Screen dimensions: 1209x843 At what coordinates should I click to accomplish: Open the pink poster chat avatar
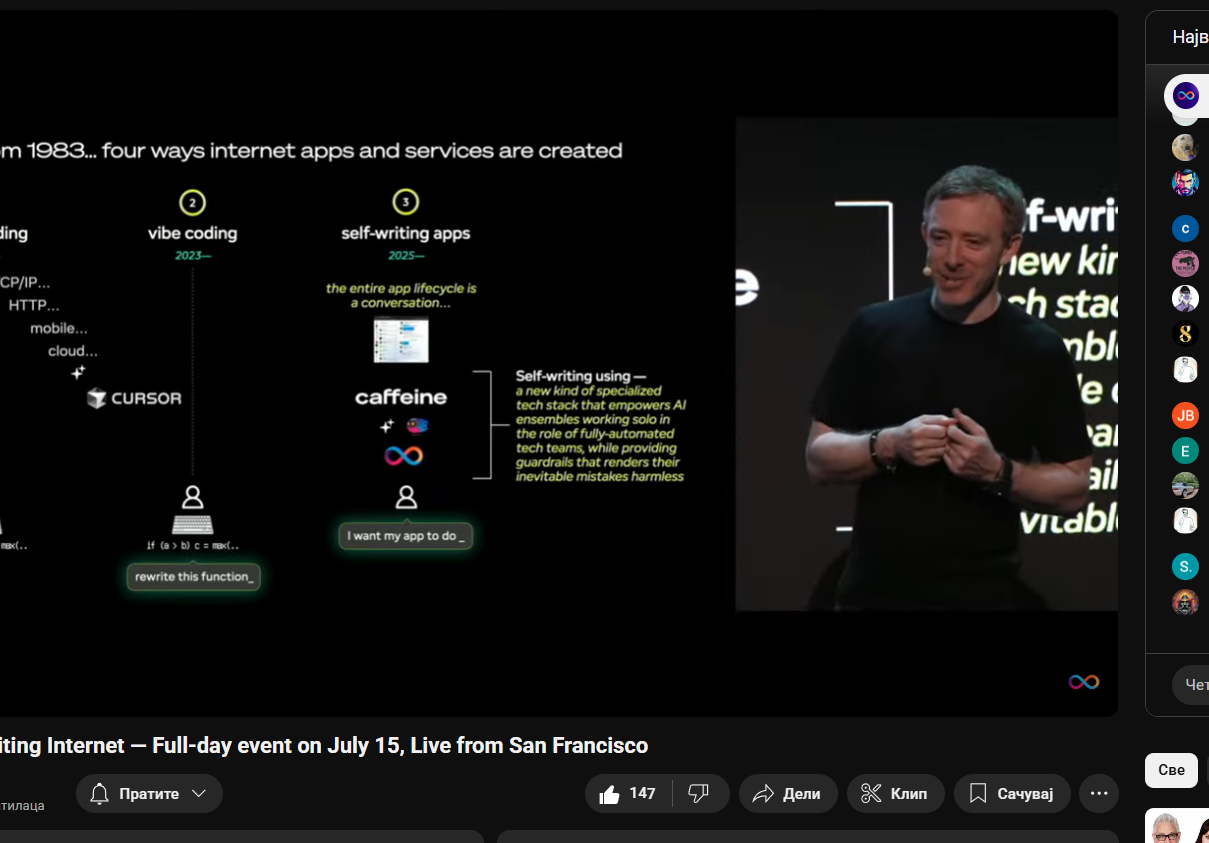tap(1185, 263)
